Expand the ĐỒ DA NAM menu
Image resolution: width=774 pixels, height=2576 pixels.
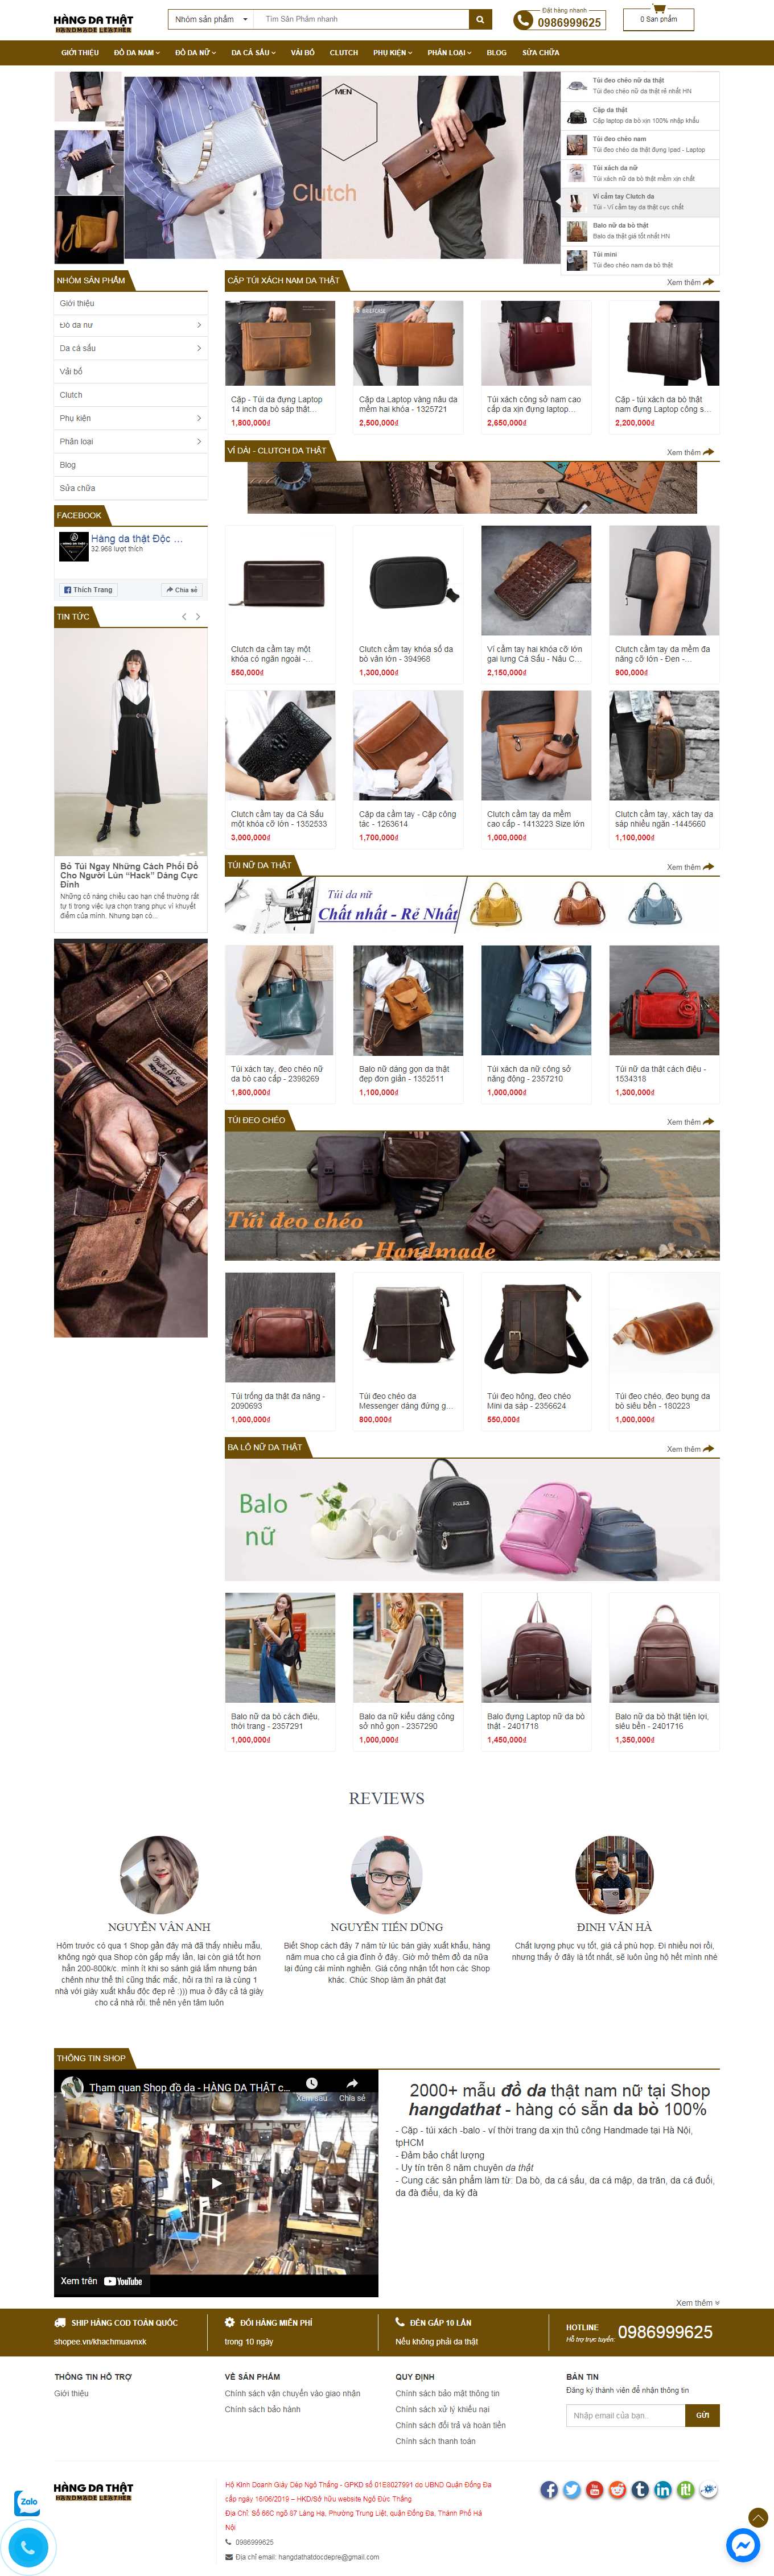click(136, 52)
